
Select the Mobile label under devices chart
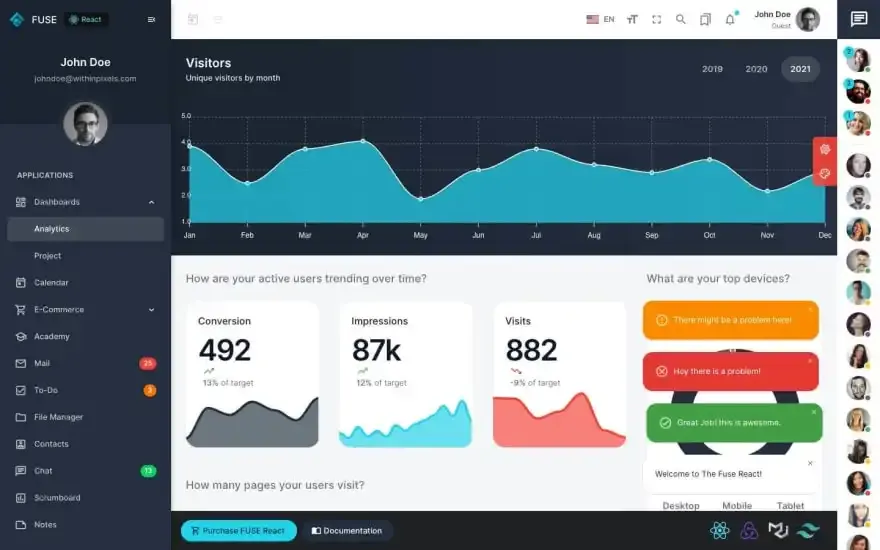point(737,506)
